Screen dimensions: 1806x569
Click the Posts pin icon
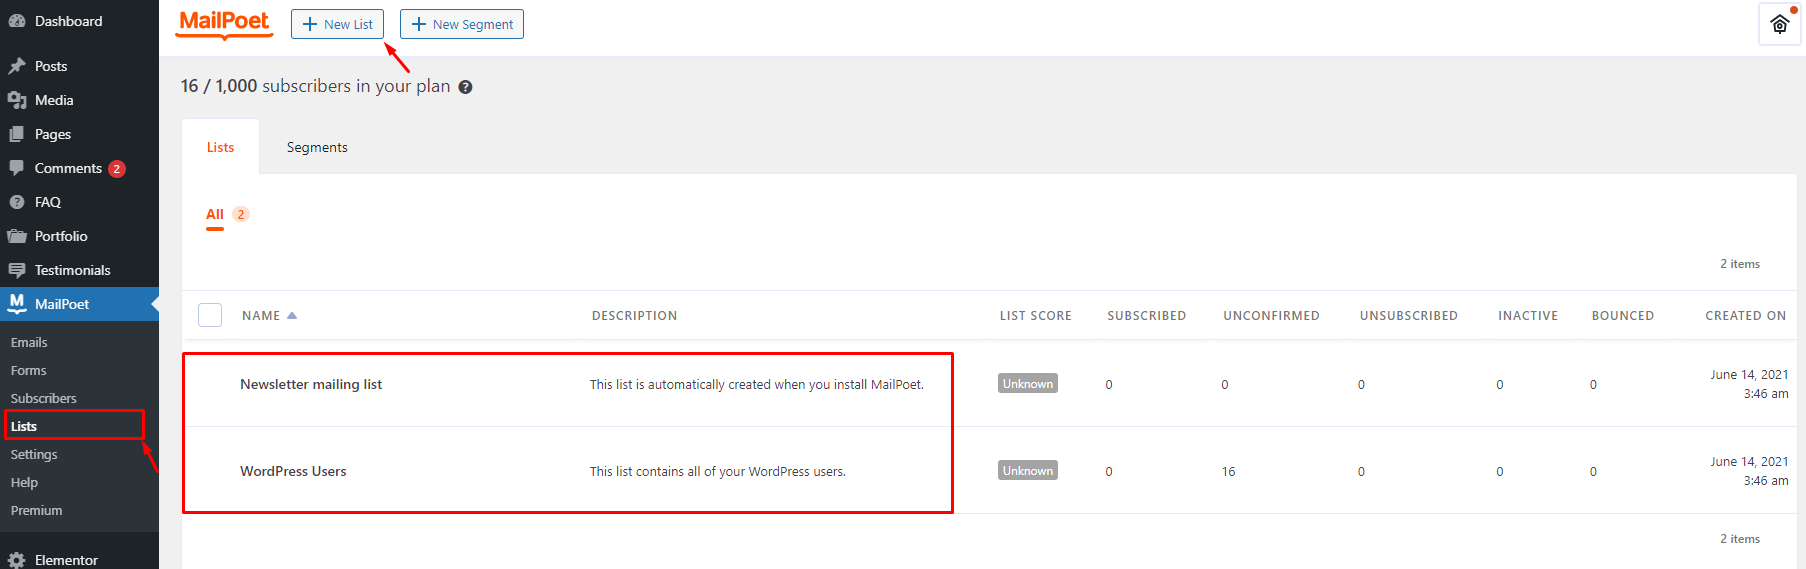[17, 66]
